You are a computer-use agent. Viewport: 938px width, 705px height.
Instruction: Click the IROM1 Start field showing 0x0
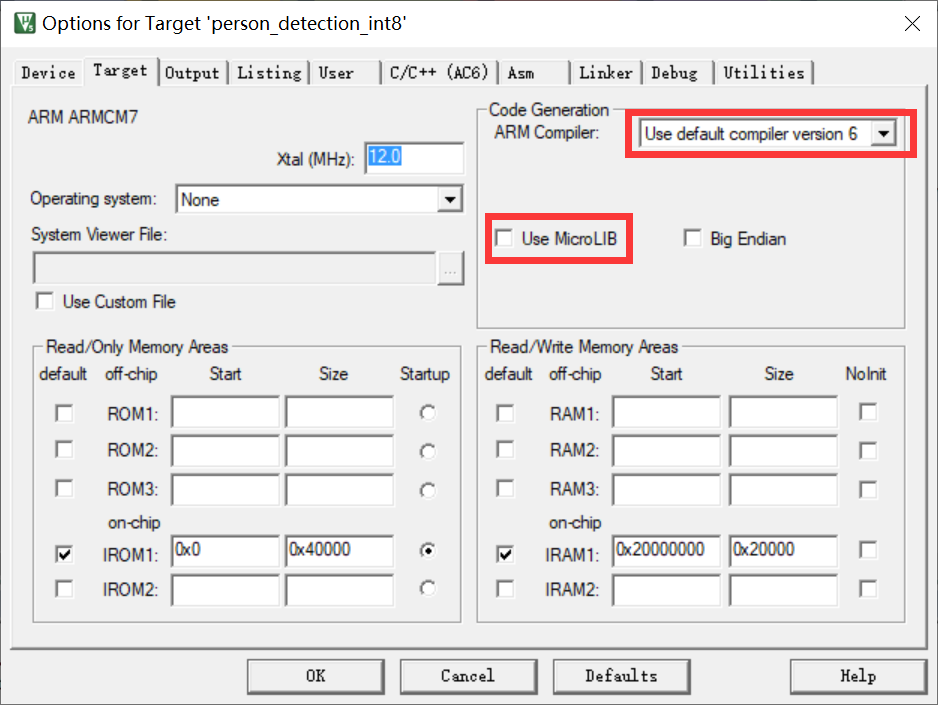point(226,551)
